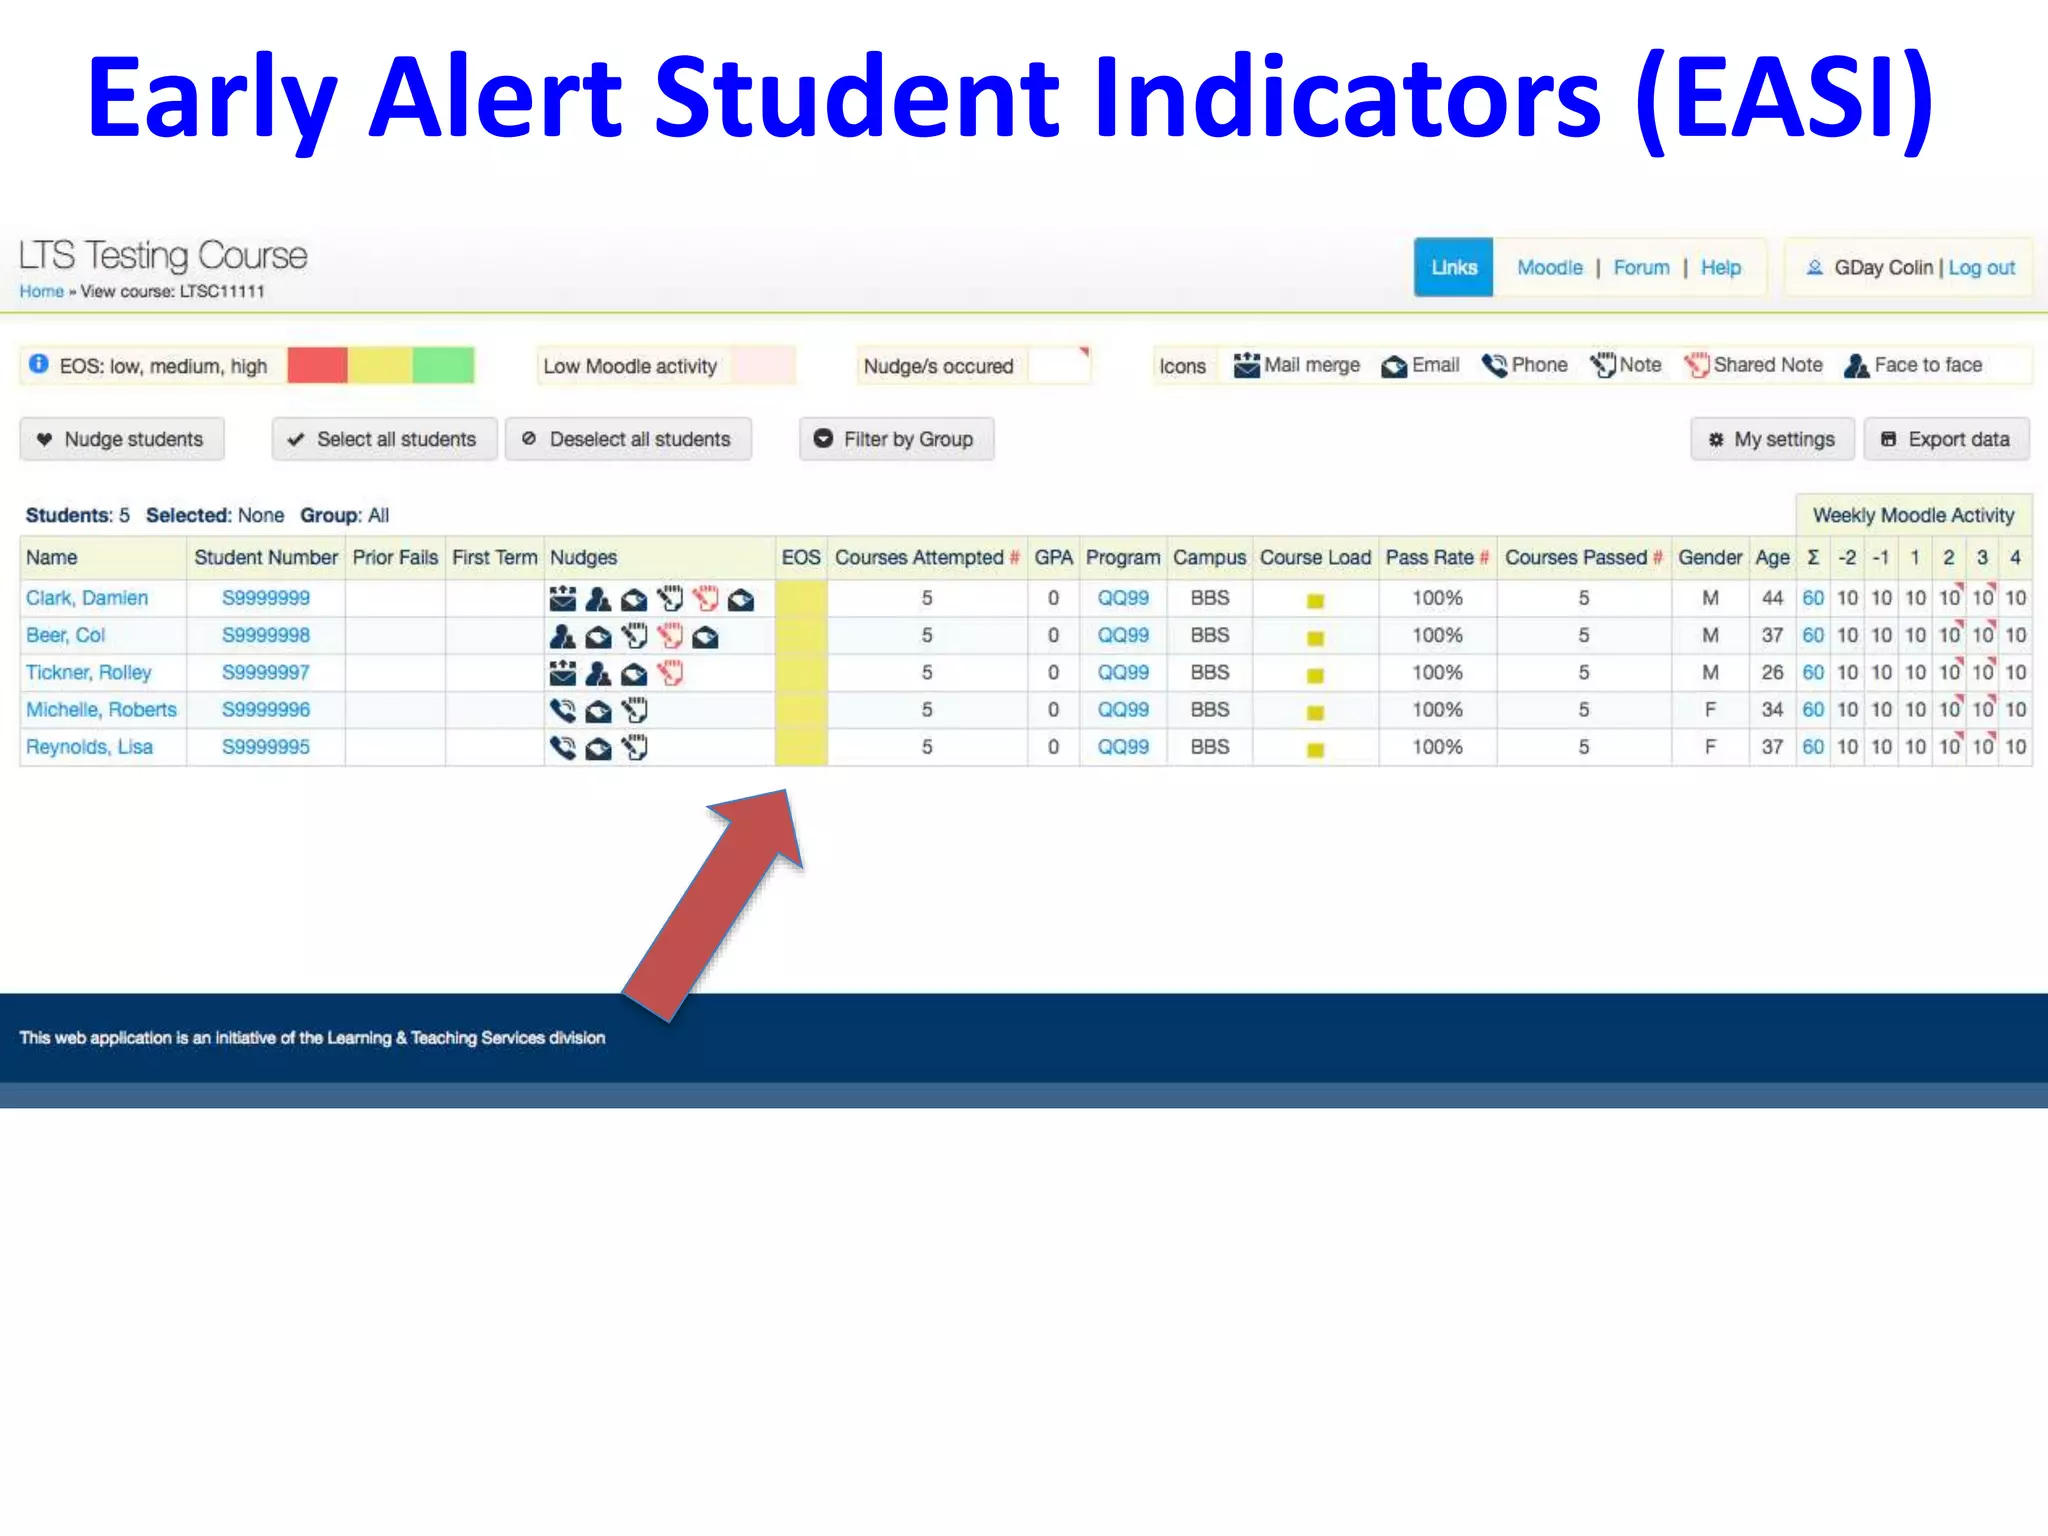
Task: Sort by the Pass Rate column header
Action: coord(1437,558)
